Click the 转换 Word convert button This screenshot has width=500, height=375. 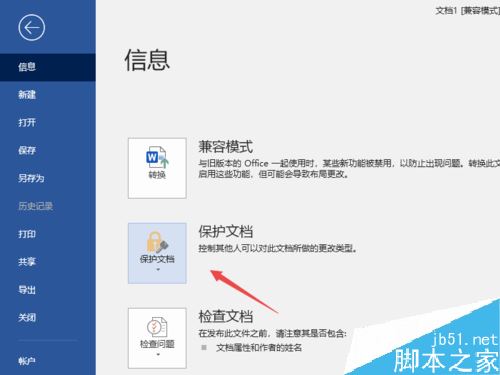click(x=157, y=168)
